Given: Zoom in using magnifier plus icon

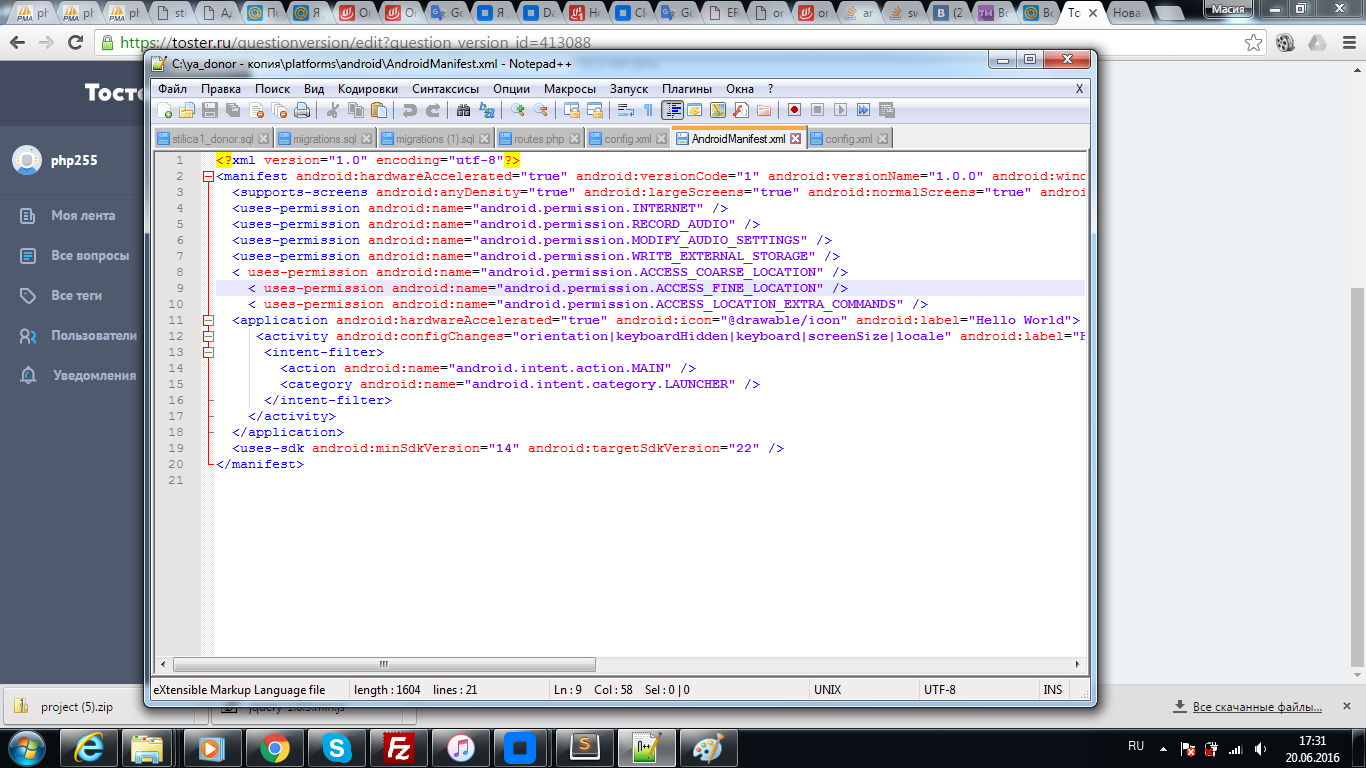Looking at the screenshot, I should click(518, 110).
